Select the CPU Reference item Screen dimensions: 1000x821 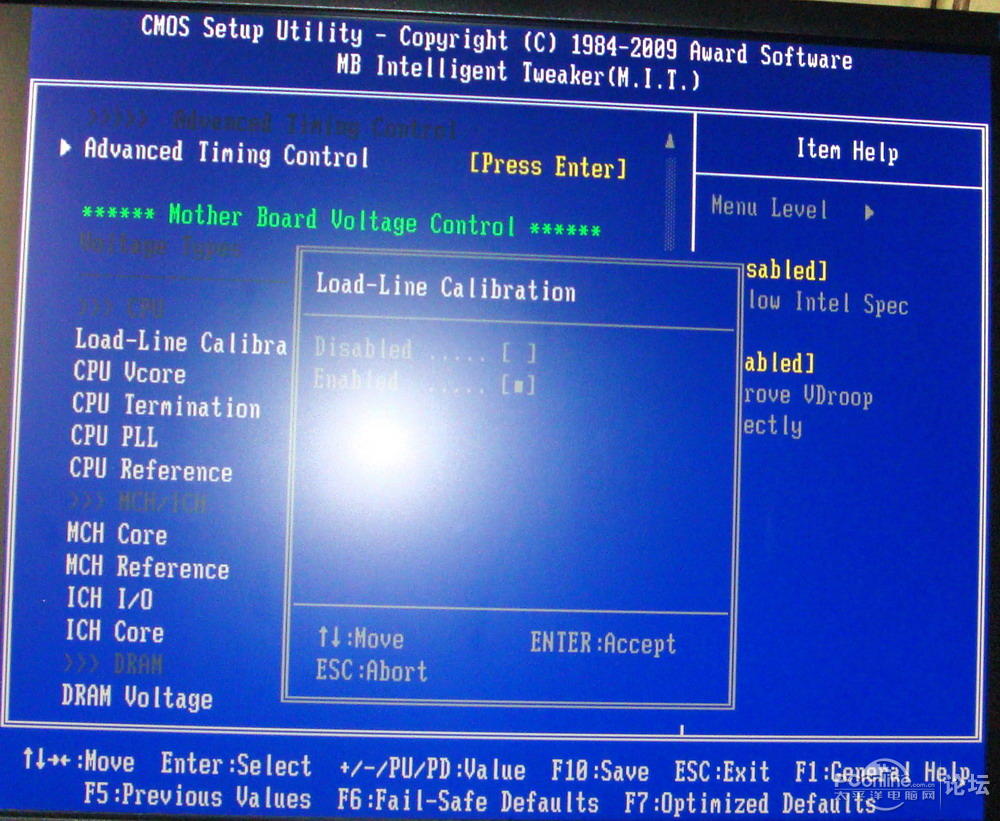coord(151,469)
